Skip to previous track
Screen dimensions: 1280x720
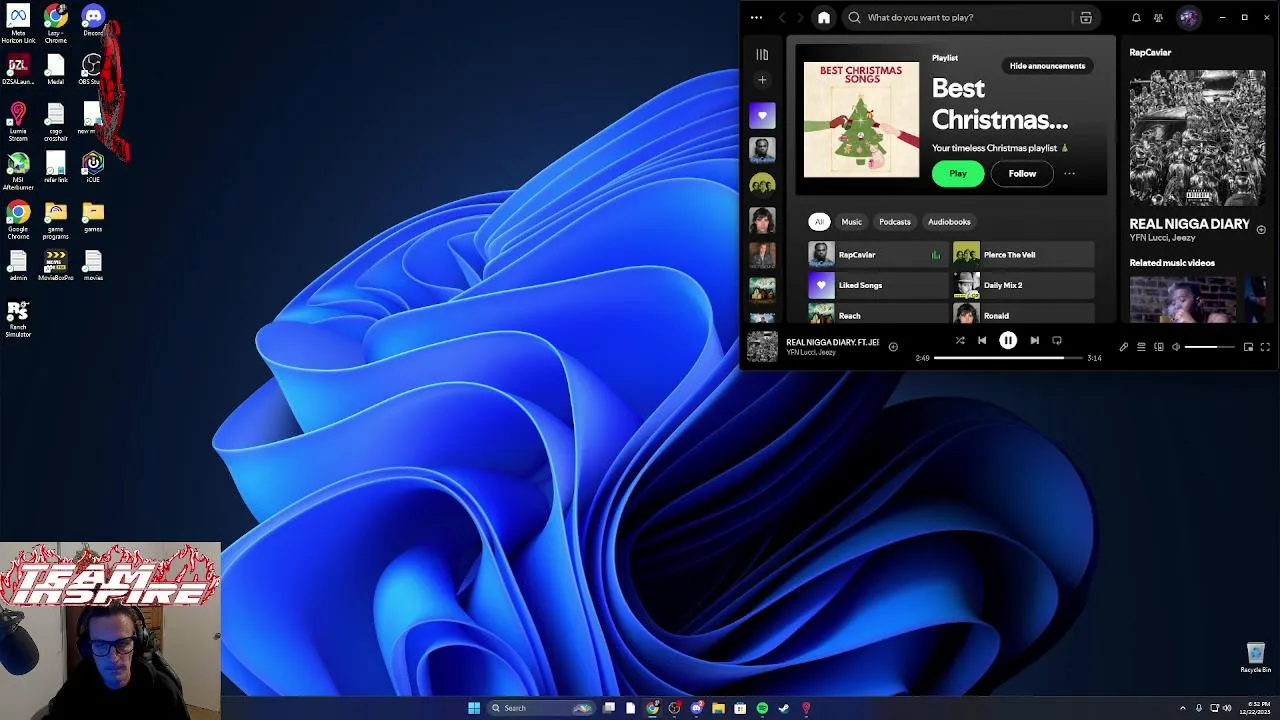(982, 341)
